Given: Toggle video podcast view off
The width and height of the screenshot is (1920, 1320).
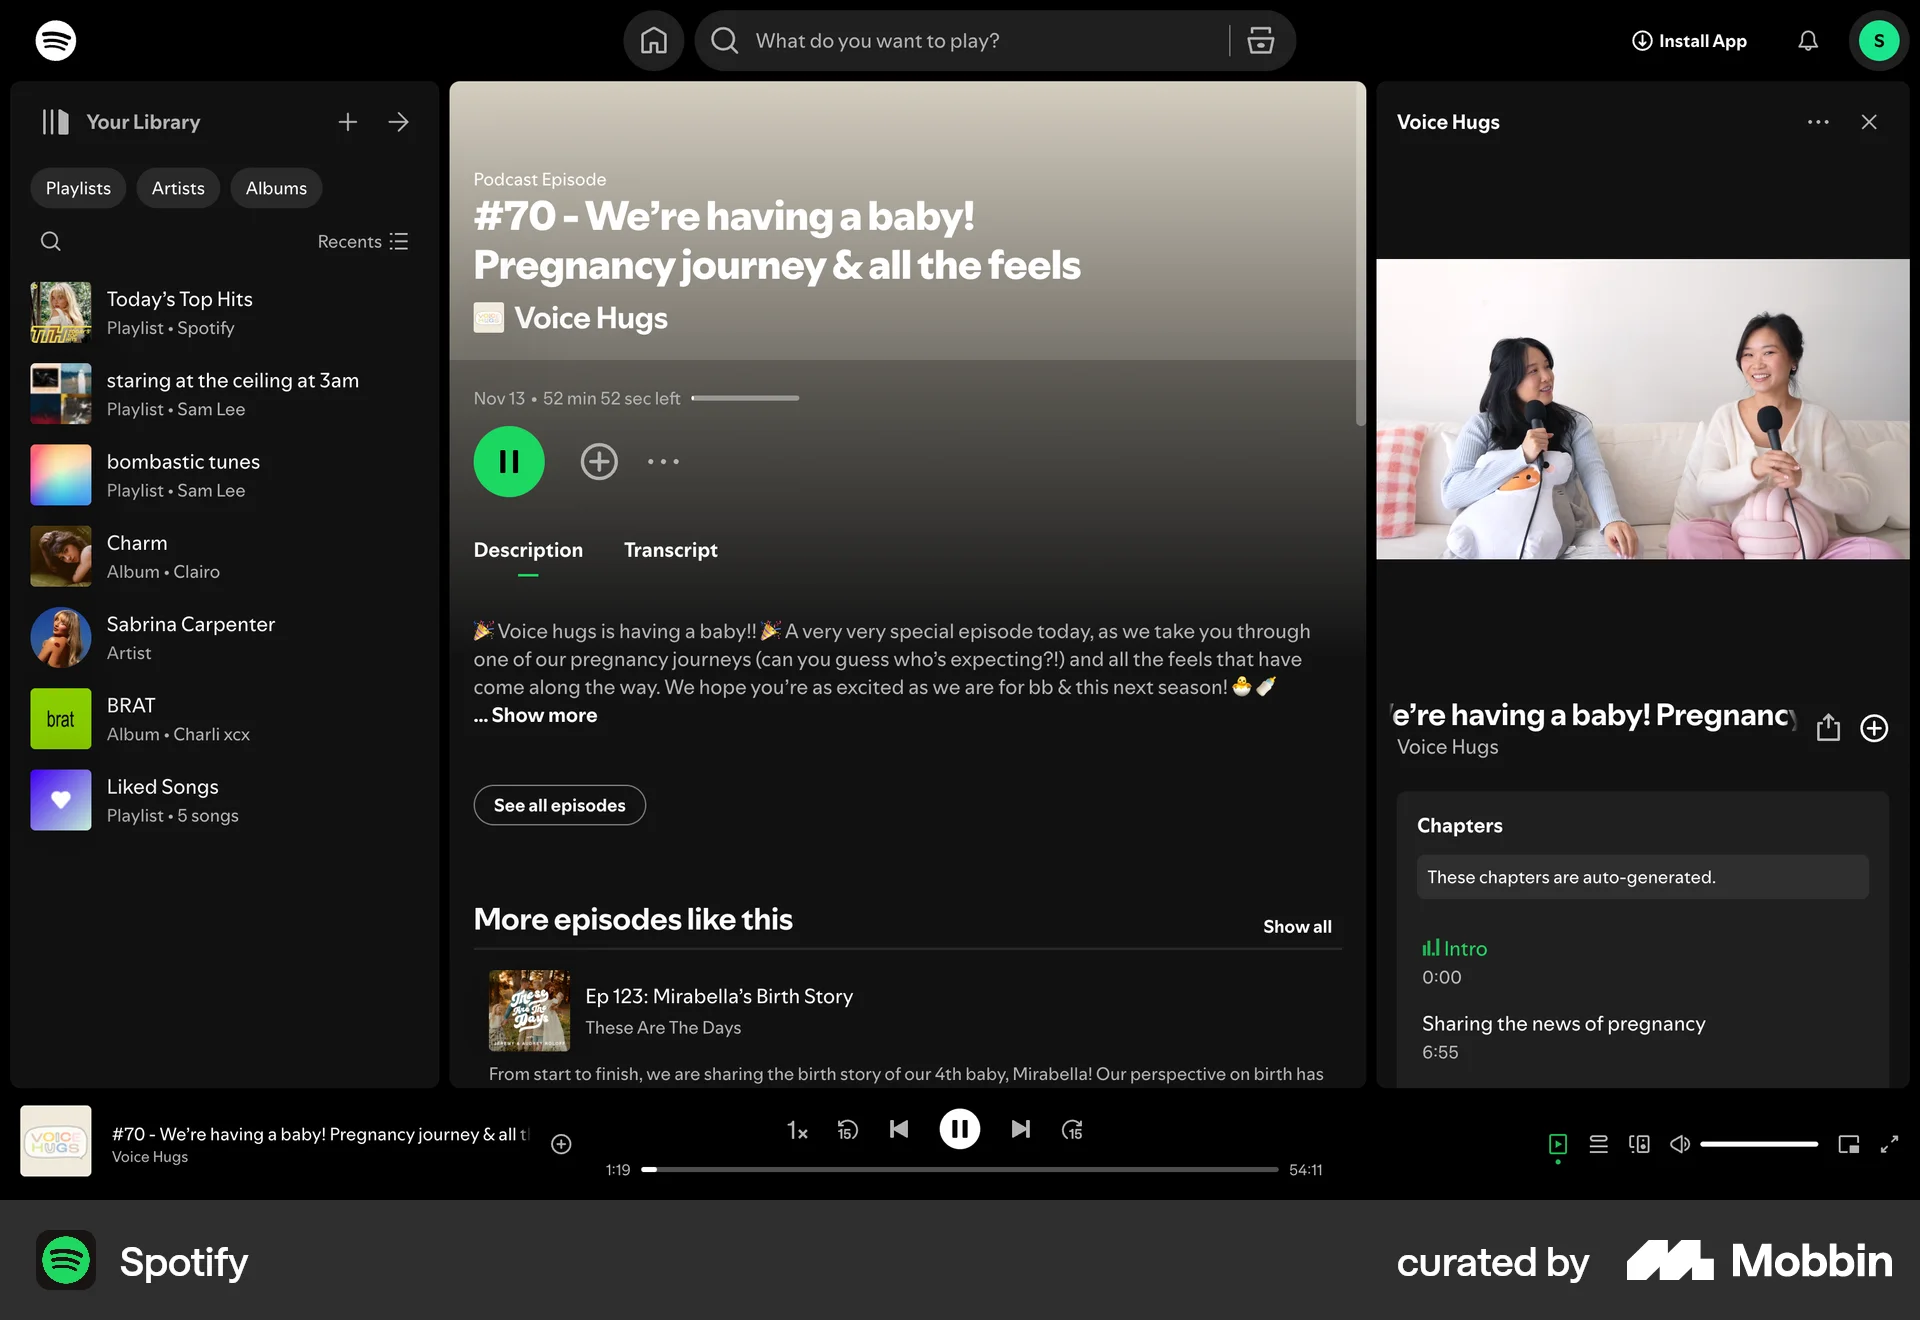Looking at the screenshot, I should point(1557,1144).
